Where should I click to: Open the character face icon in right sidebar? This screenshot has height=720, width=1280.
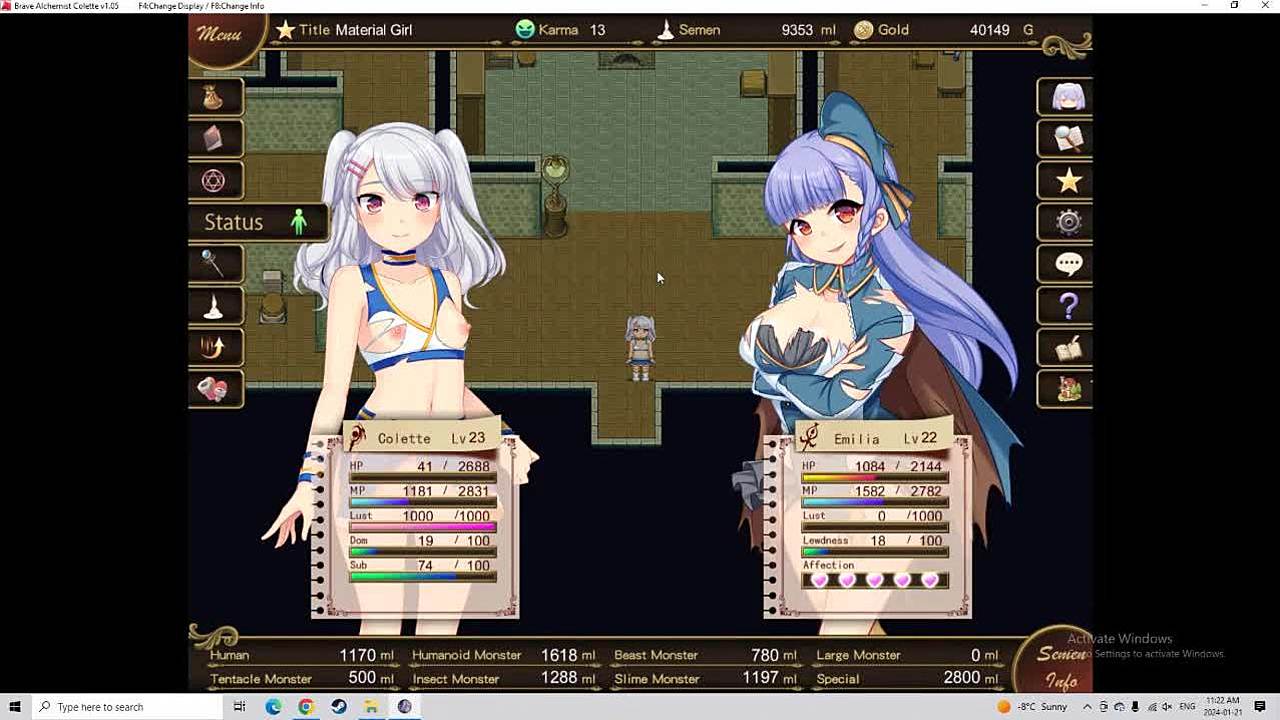1068,97
